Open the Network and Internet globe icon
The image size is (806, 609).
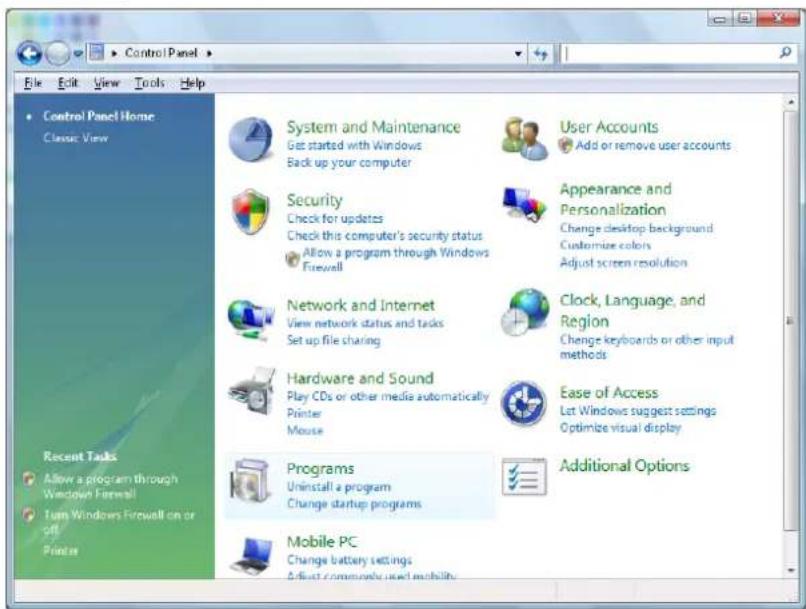click(250, 320)
